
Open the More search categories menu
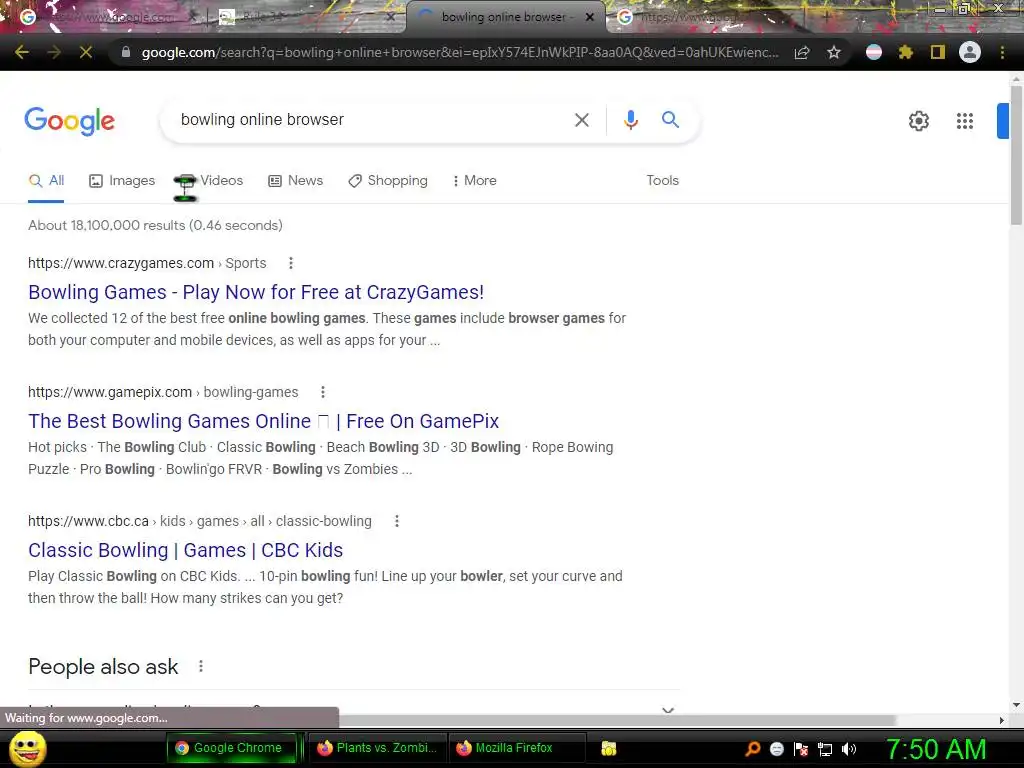click(475, 181)
